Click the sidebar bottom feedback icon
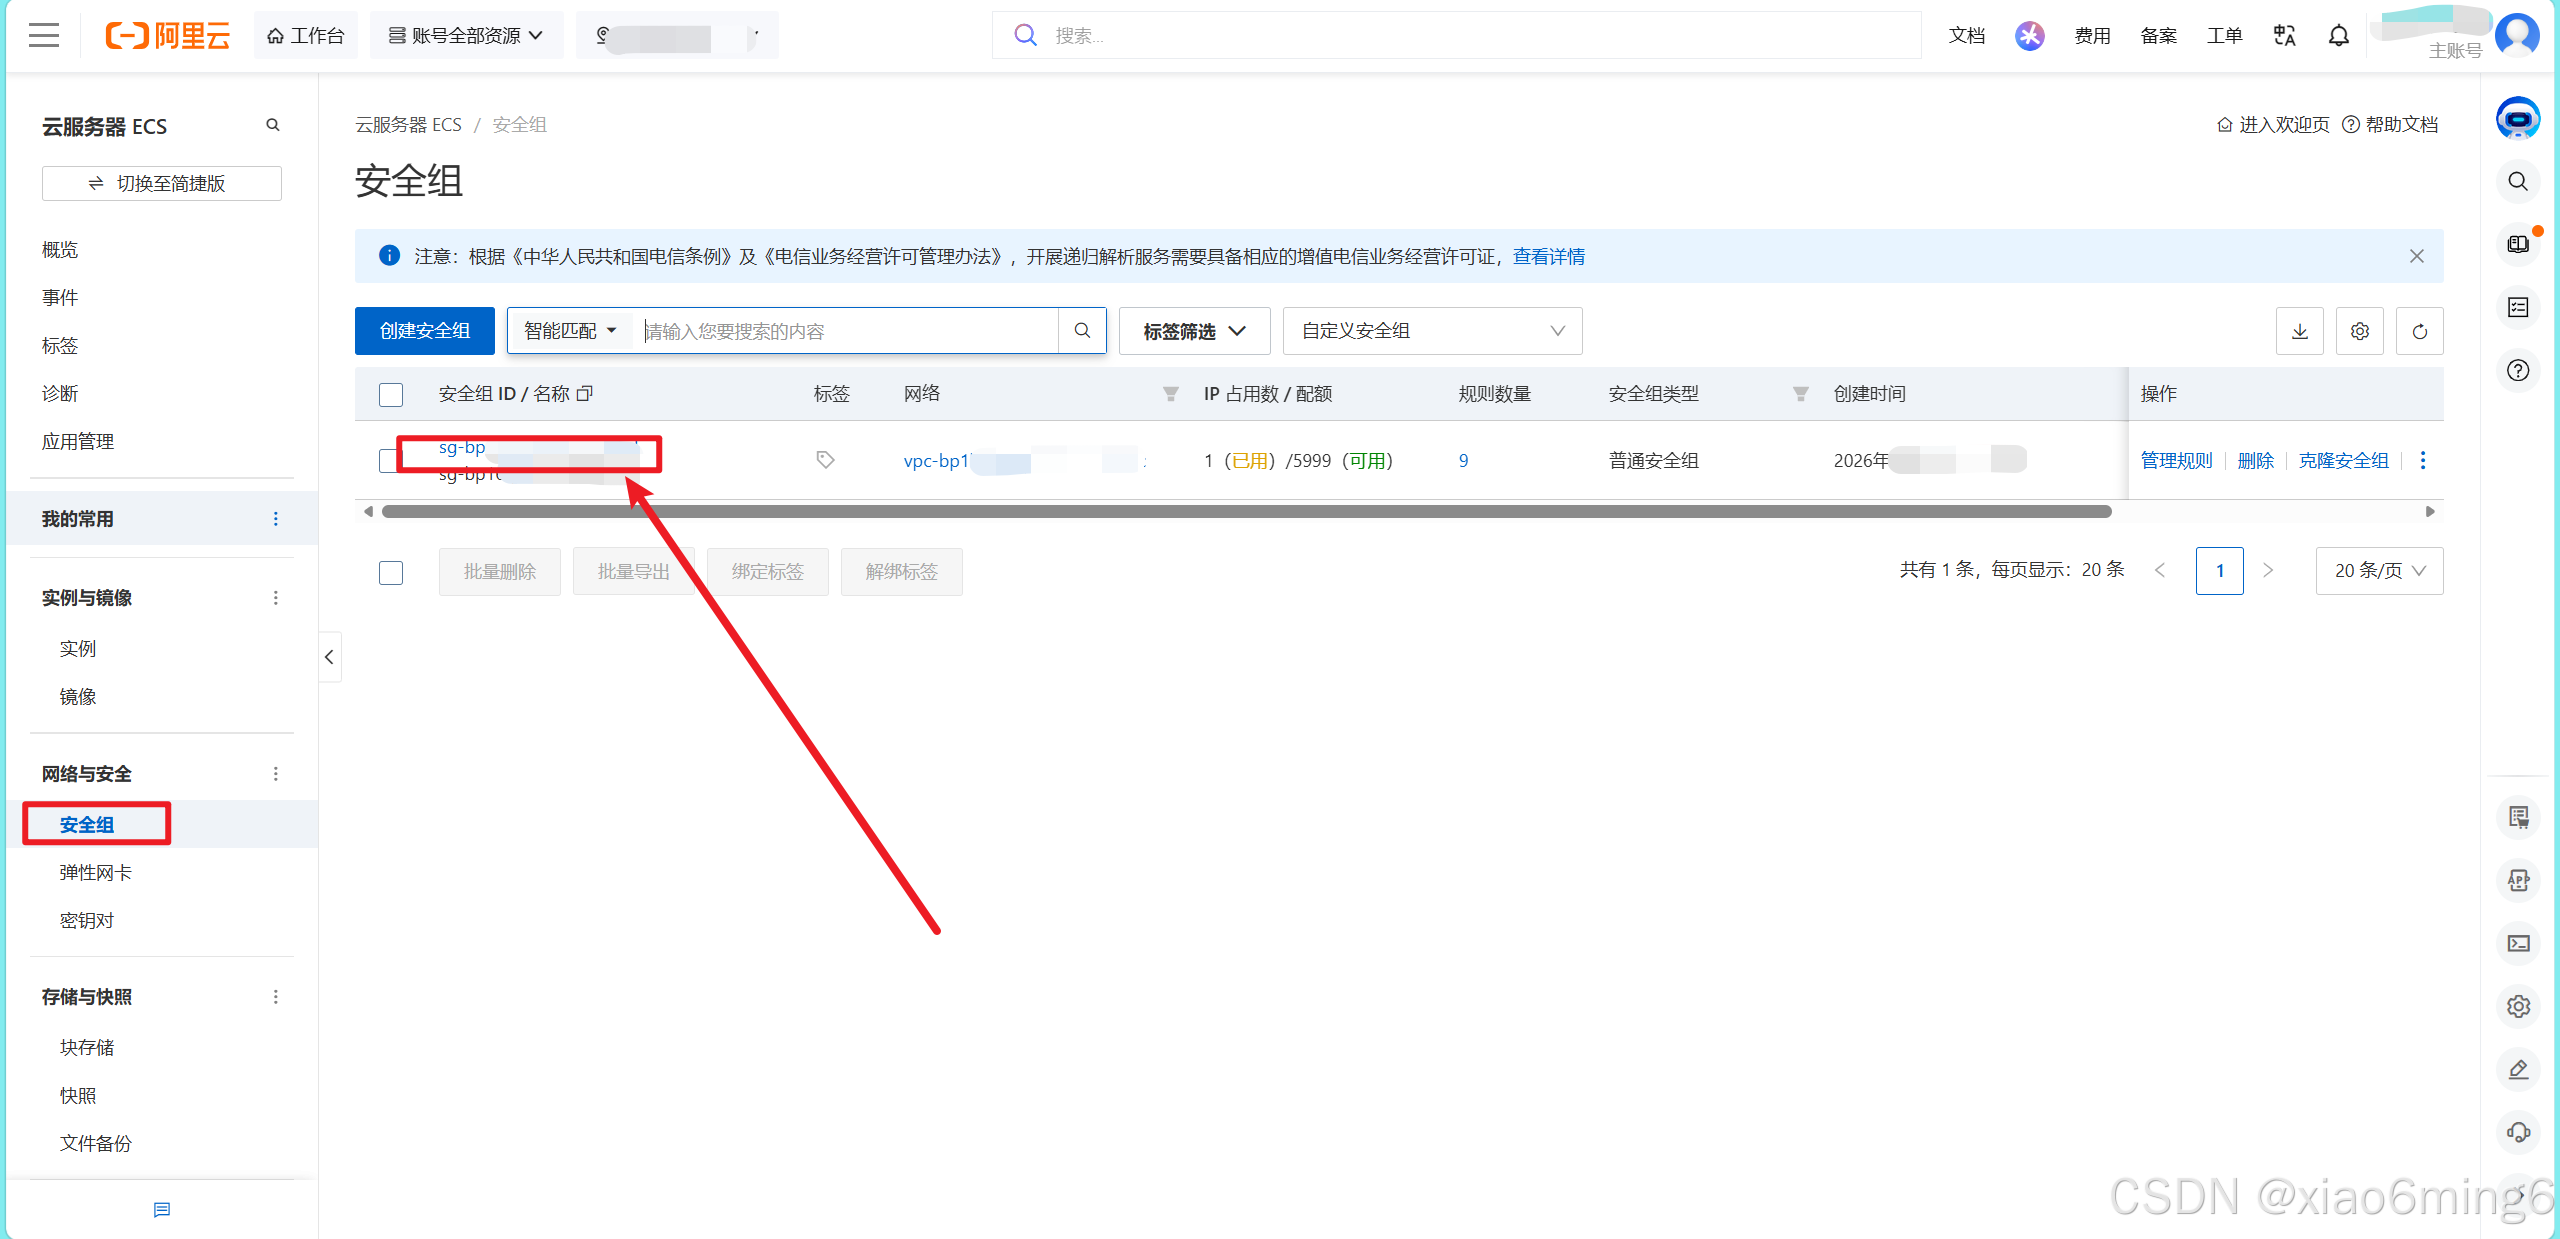This screenshot has width=2560, height=1239. pos(162,1210)
